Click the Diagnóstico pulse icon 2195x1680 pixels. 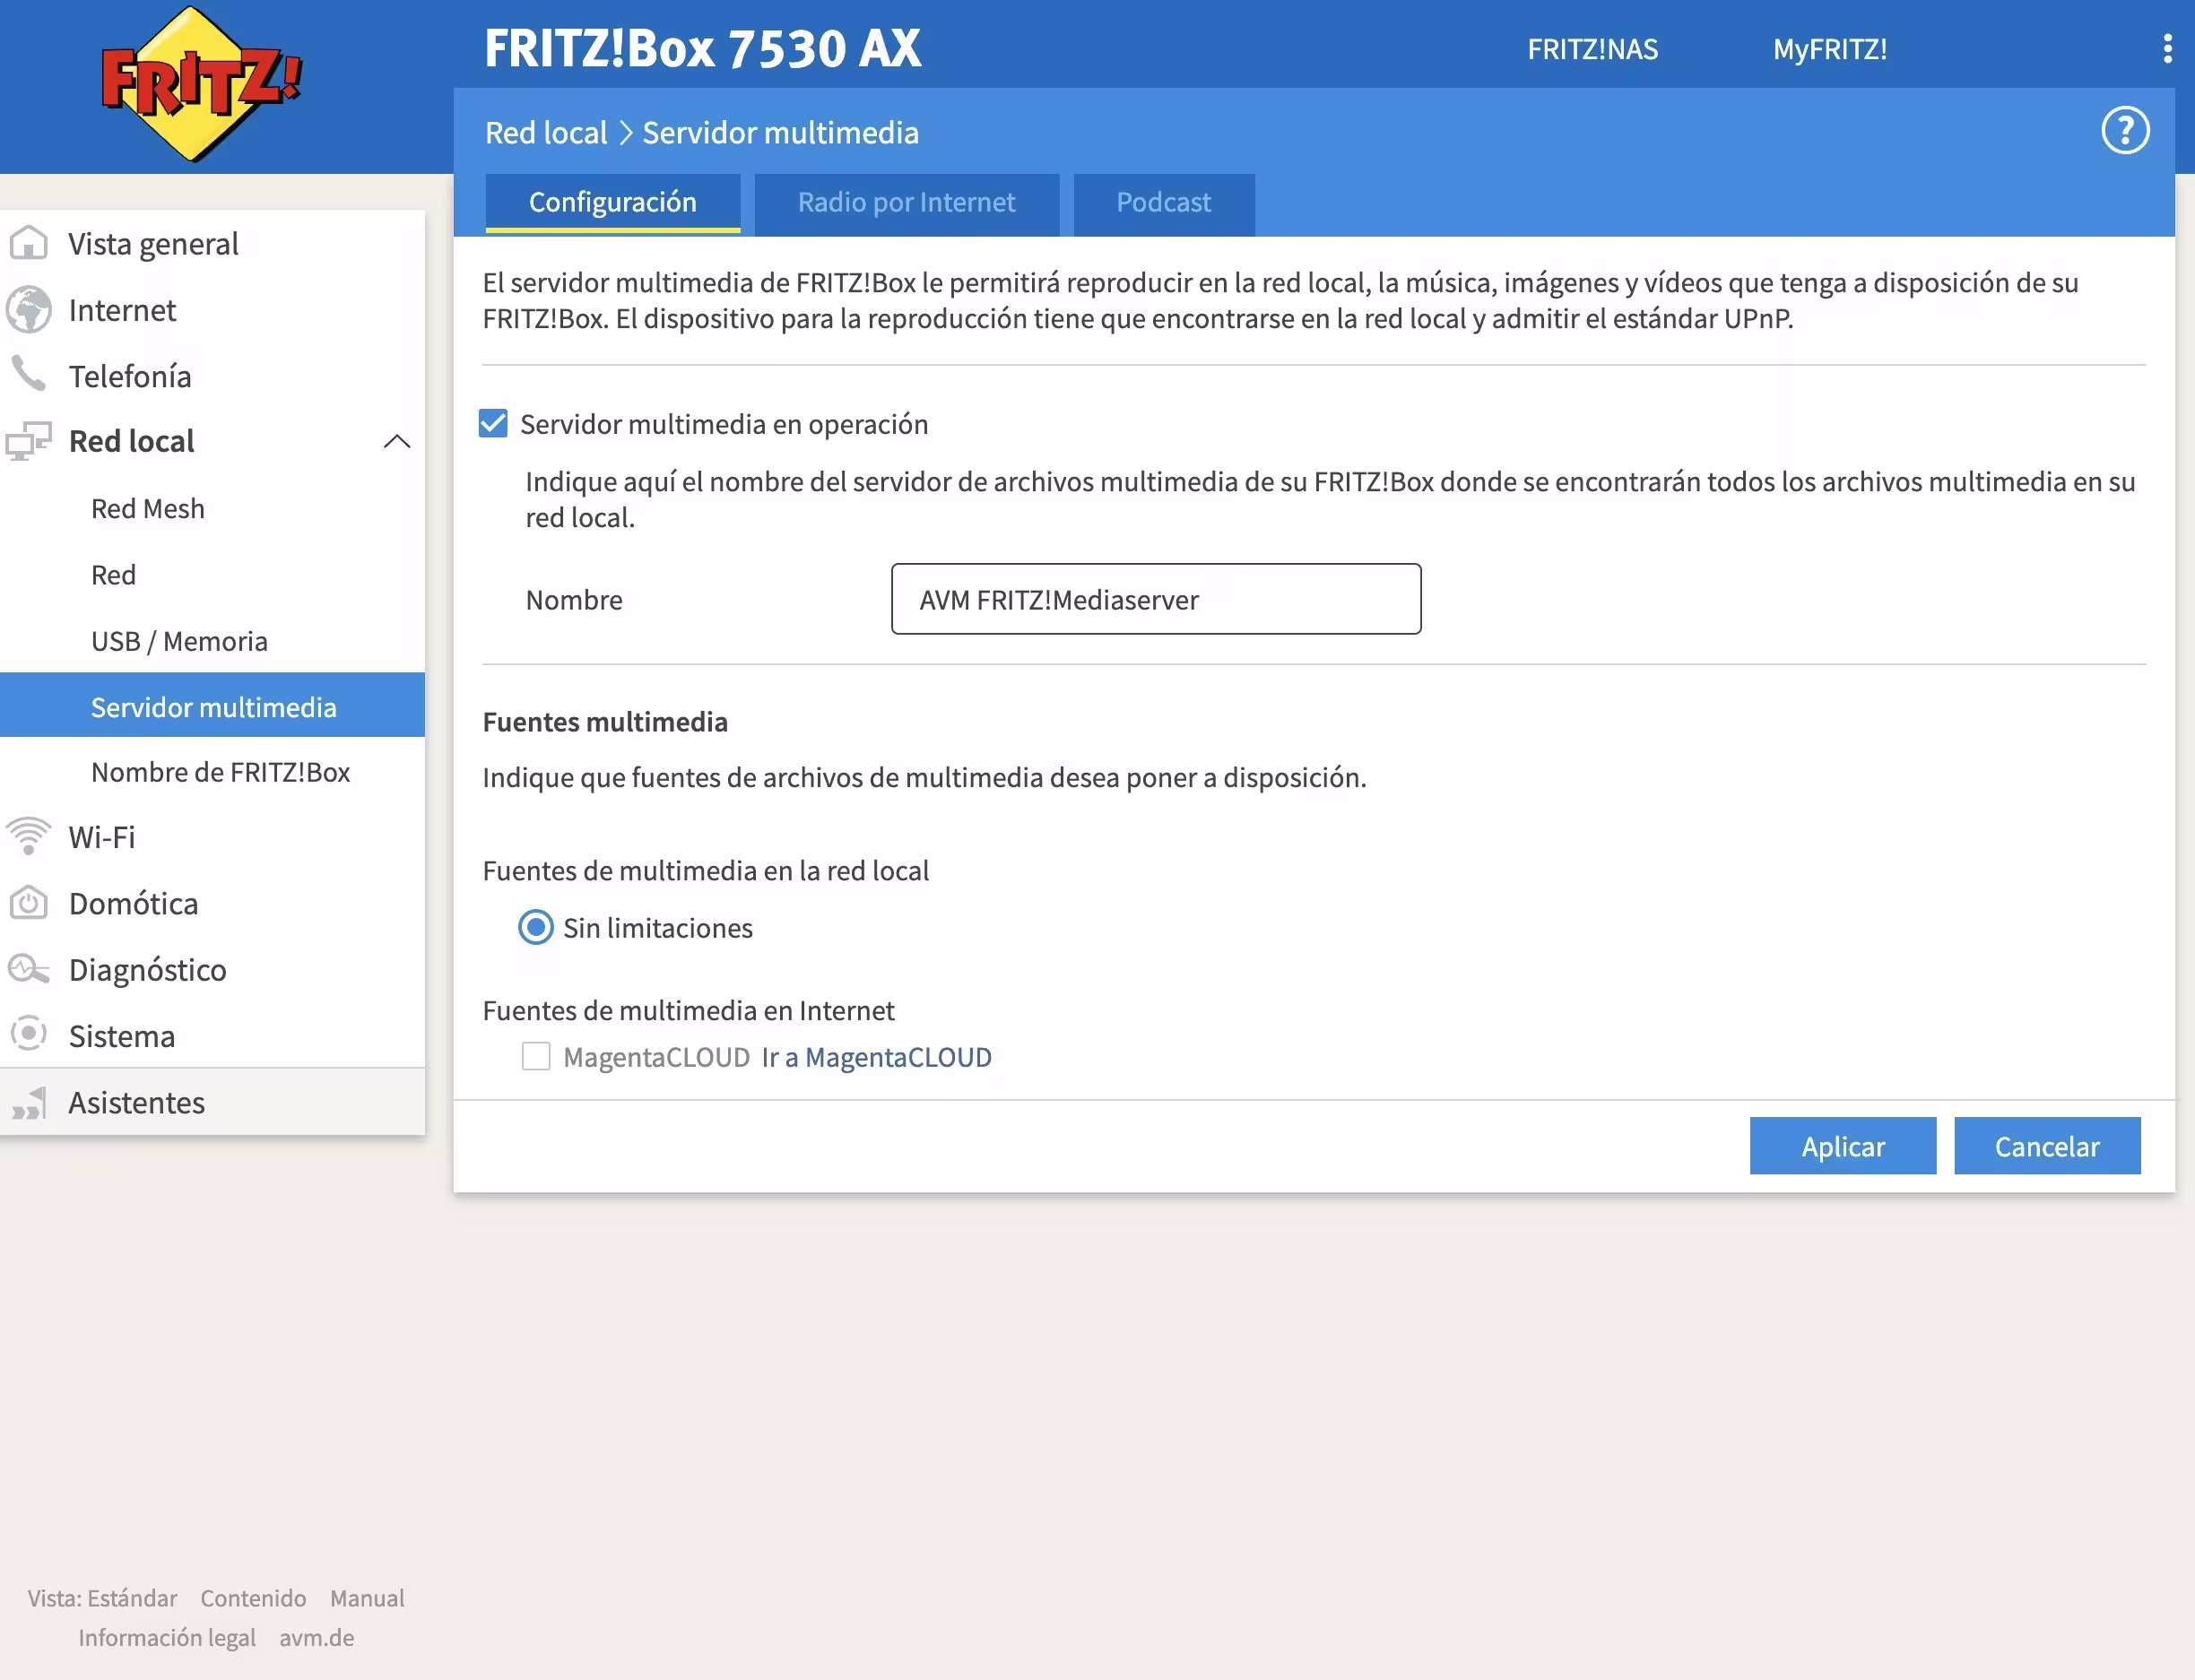coord(29,968)
